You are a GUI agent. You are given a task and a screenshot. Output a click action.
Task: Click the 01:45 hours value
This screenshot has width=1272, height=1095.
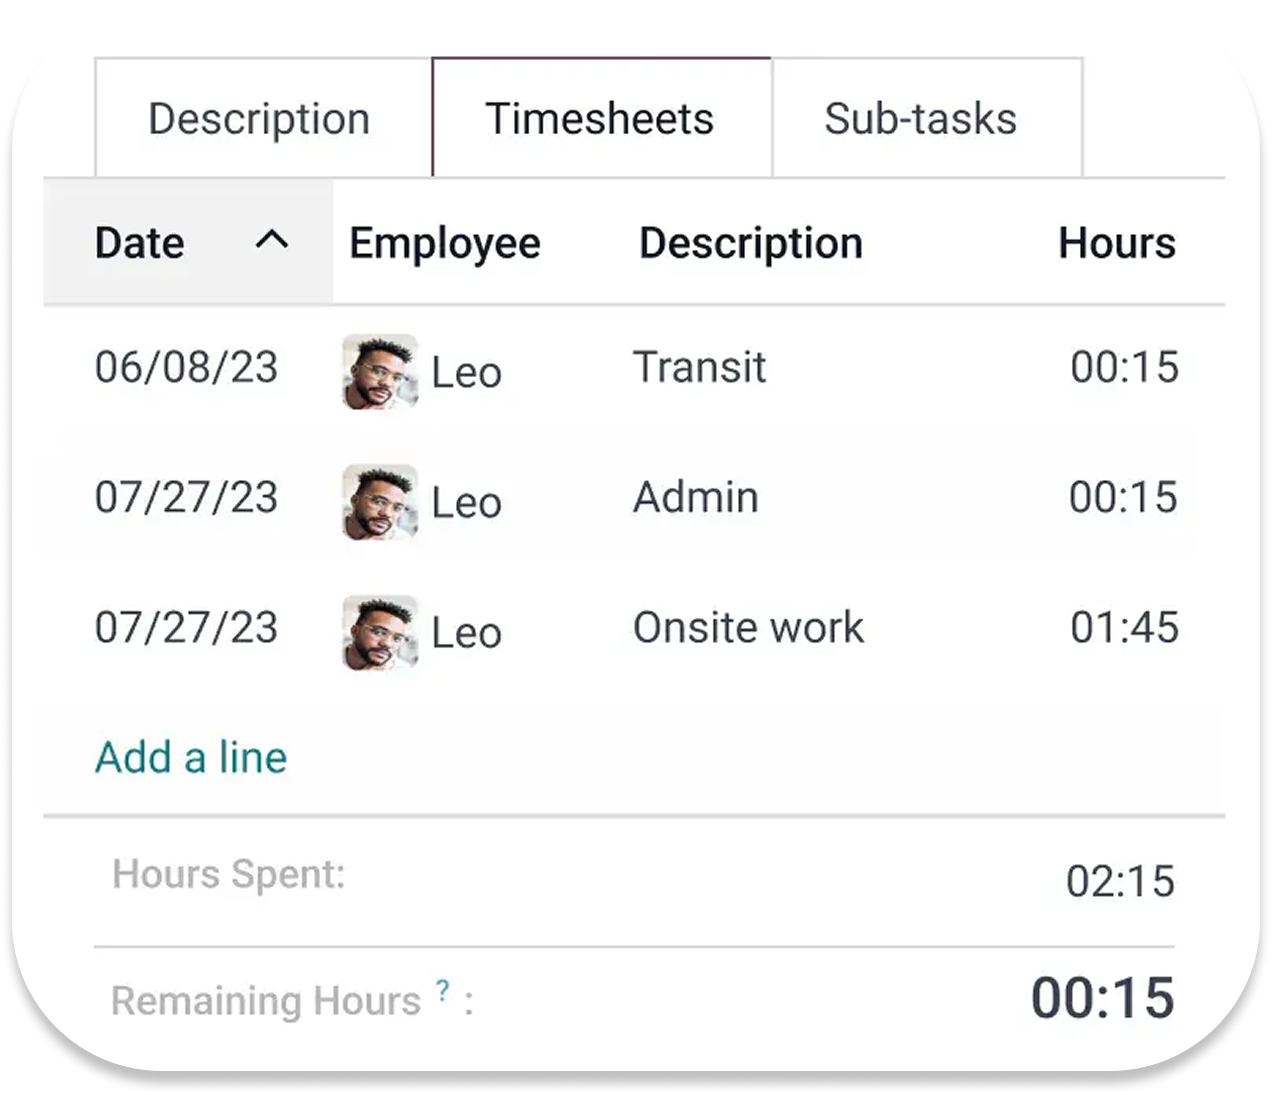click(x=1125, y=628)
